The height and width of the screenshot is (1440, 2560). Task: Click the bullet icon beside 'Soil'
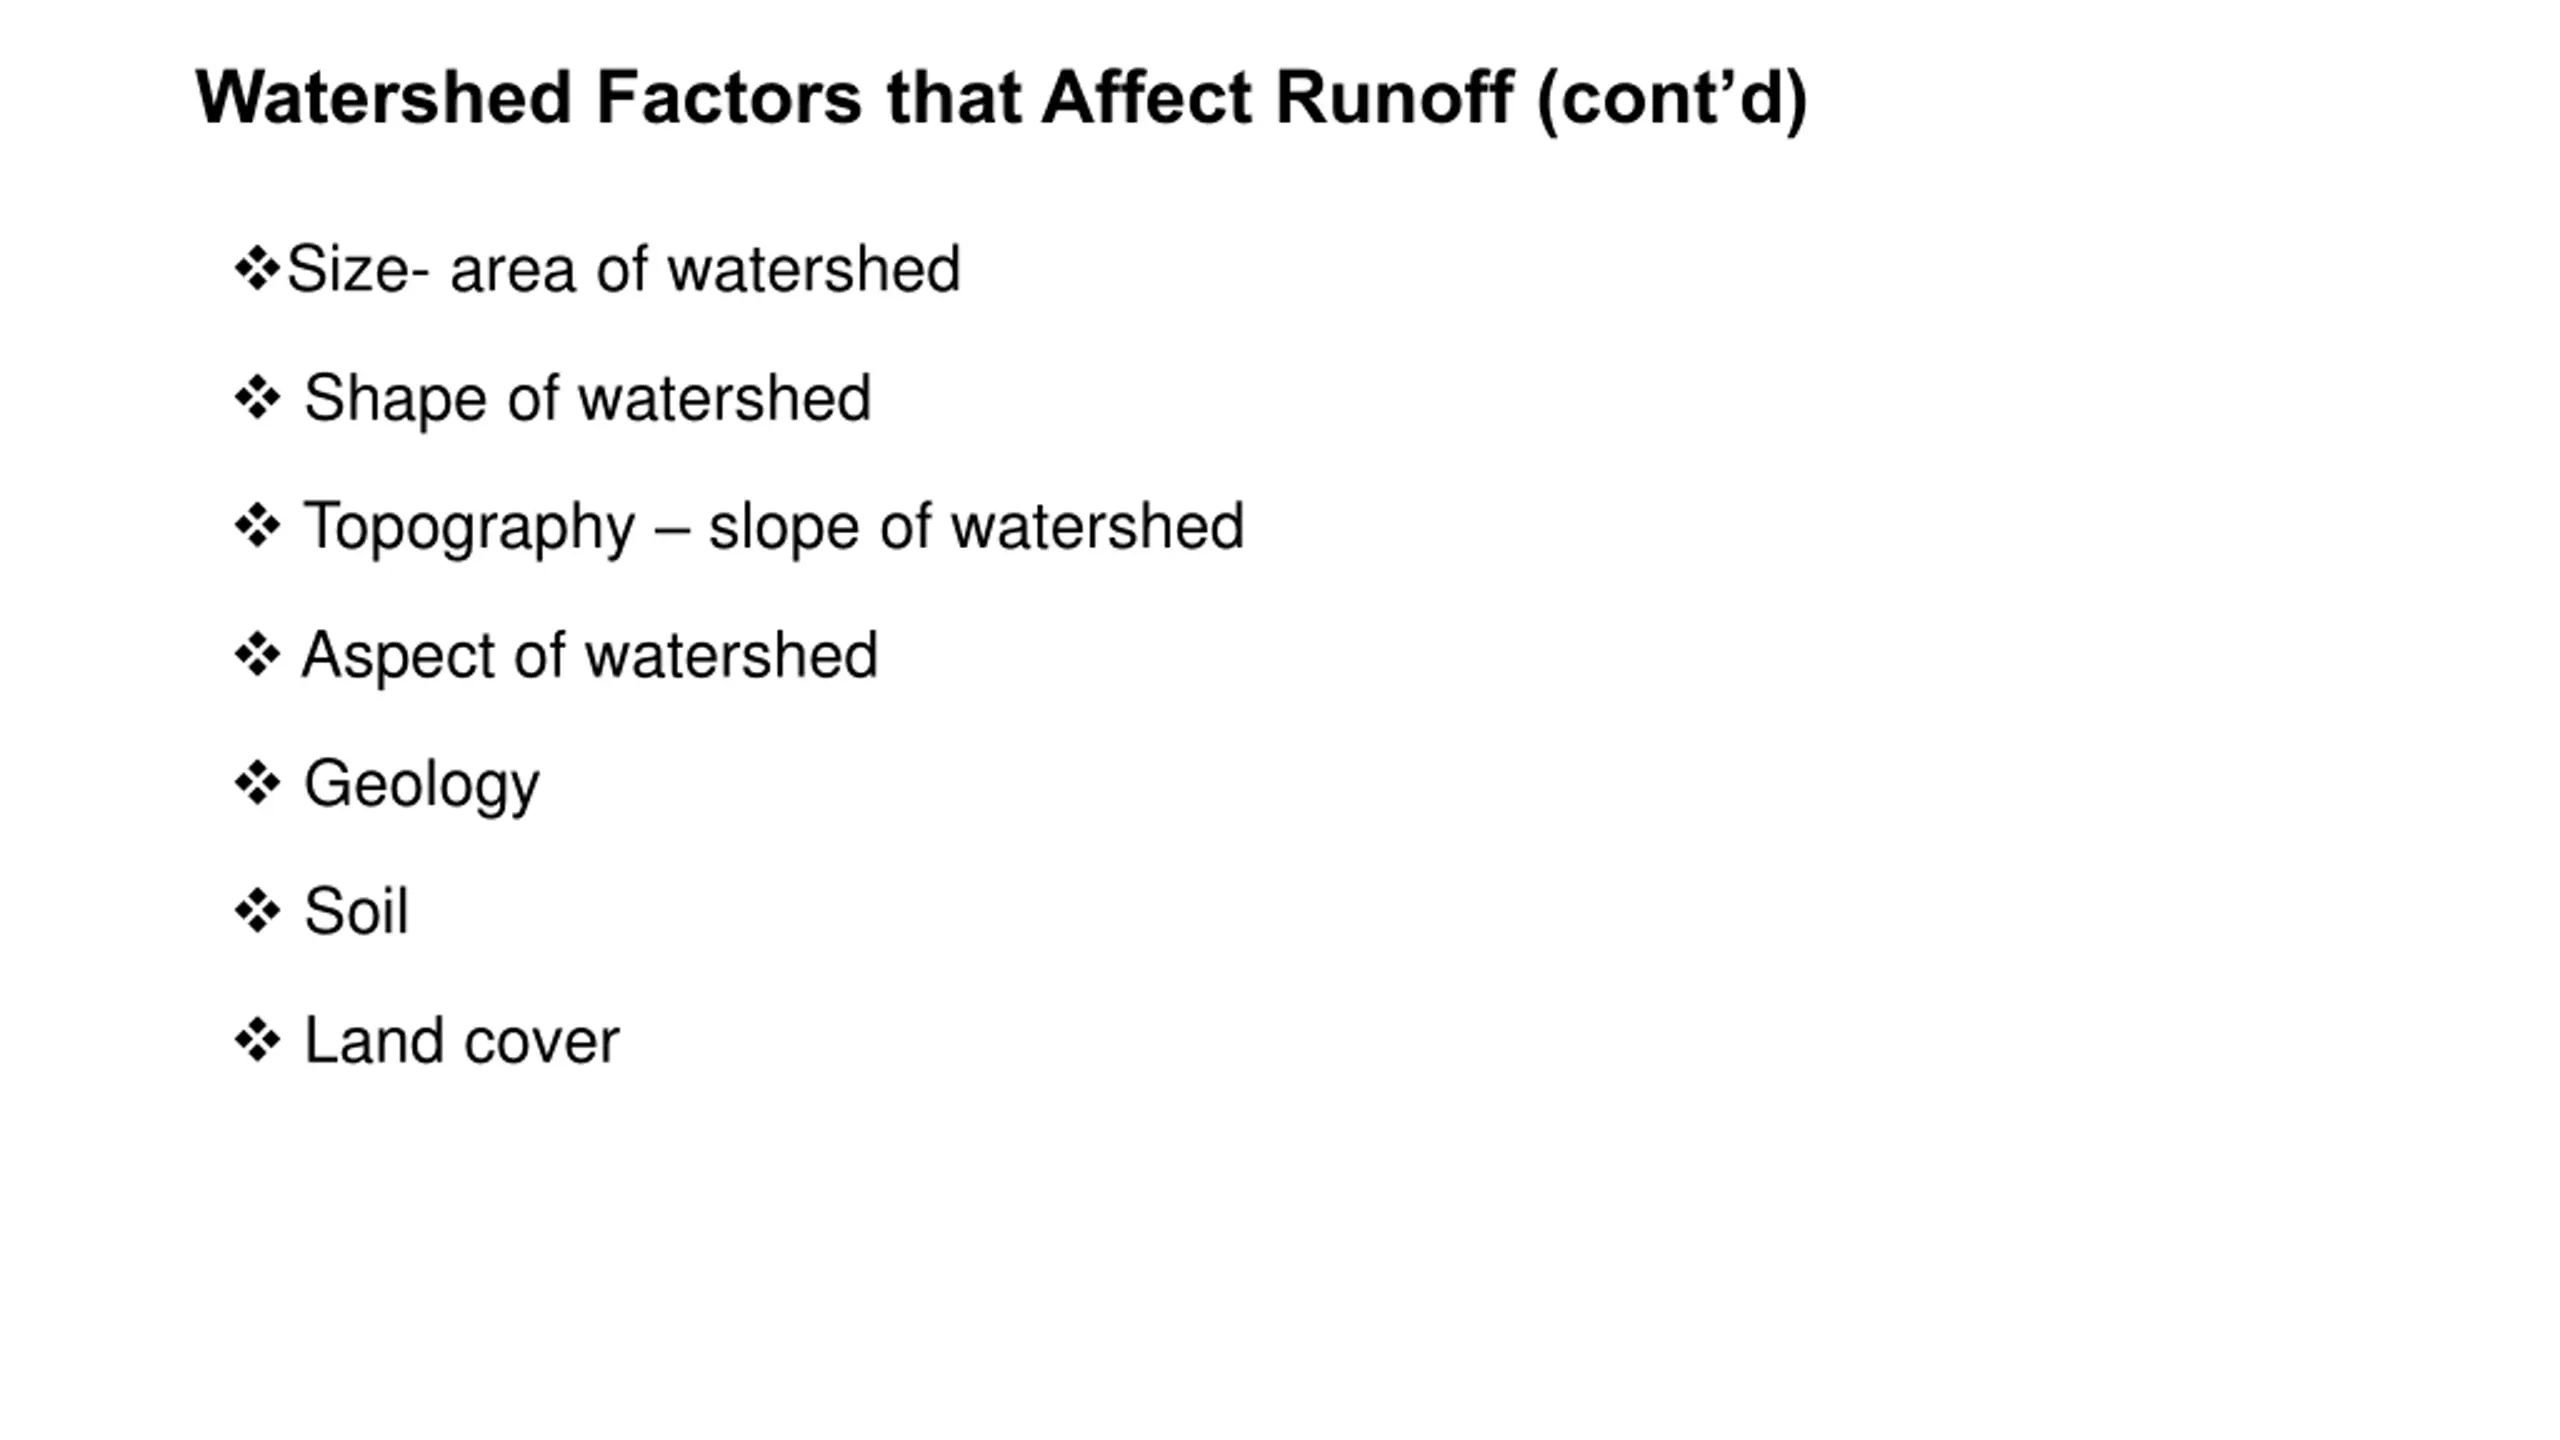click(257, 911)
